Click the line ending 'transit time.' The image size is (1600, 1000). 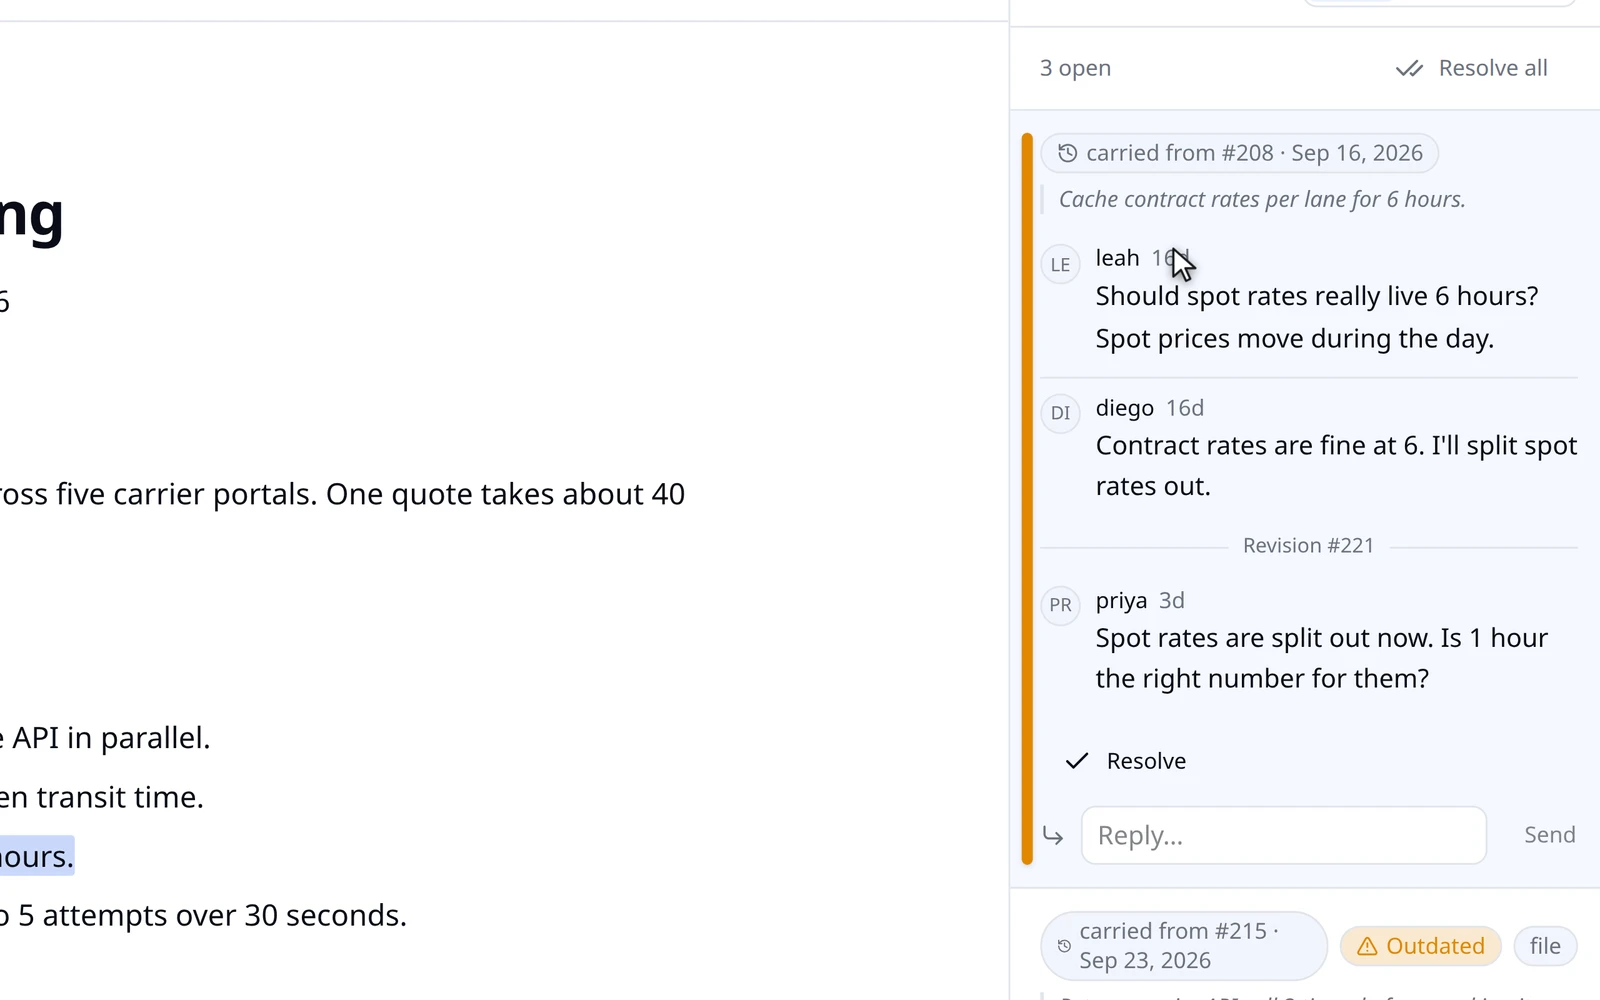102,797
